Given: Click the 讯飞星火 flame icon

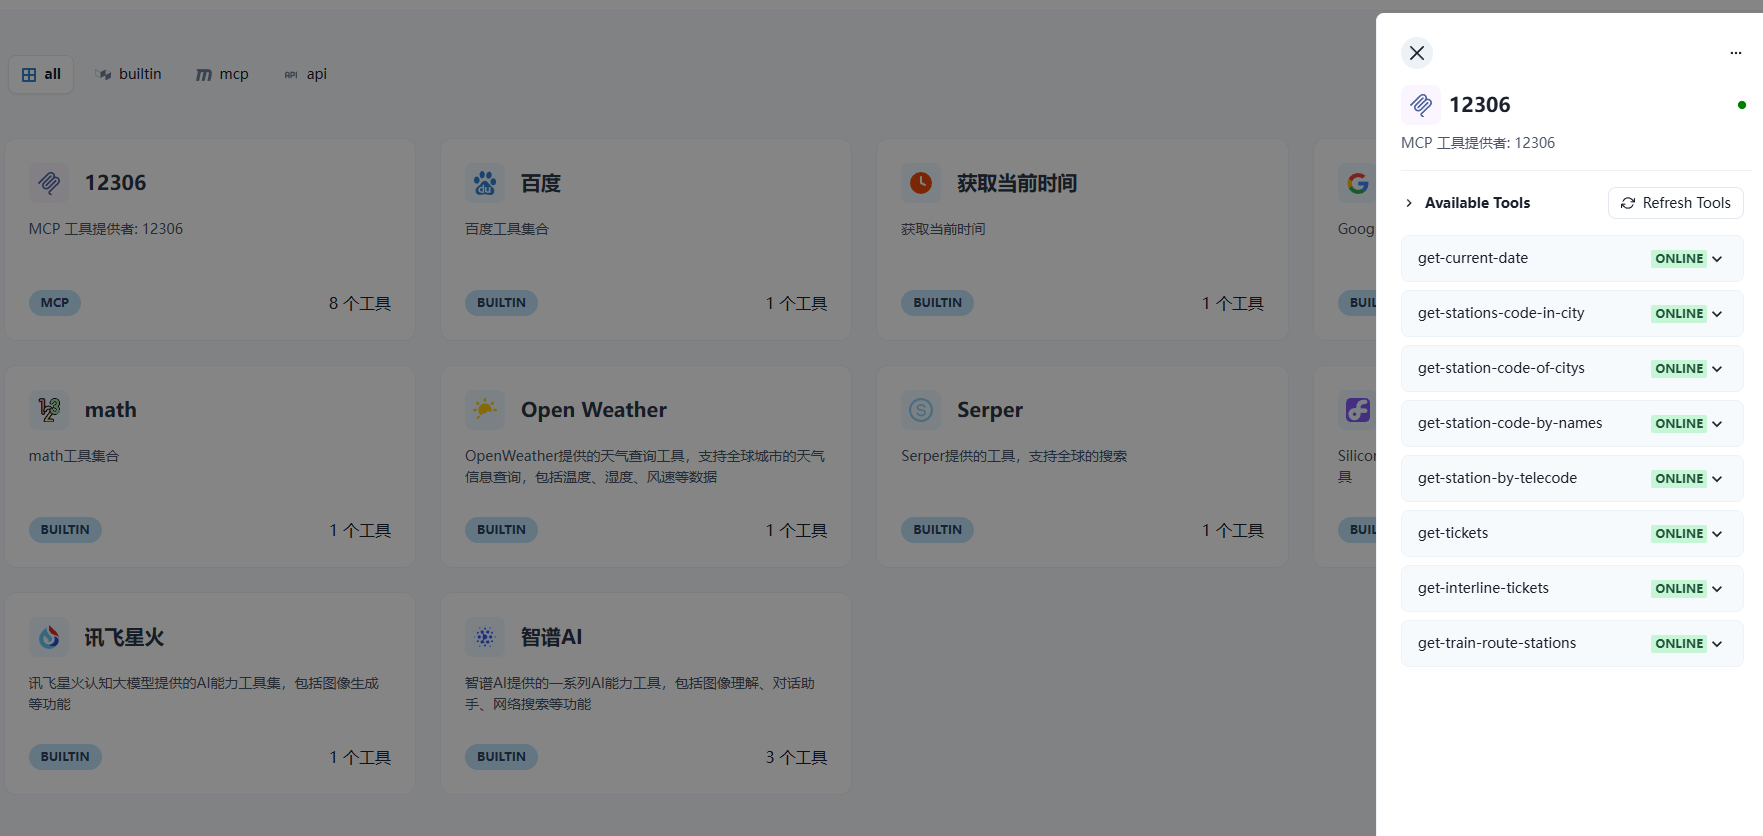Looking at the screenshot, I should (49, 637).
